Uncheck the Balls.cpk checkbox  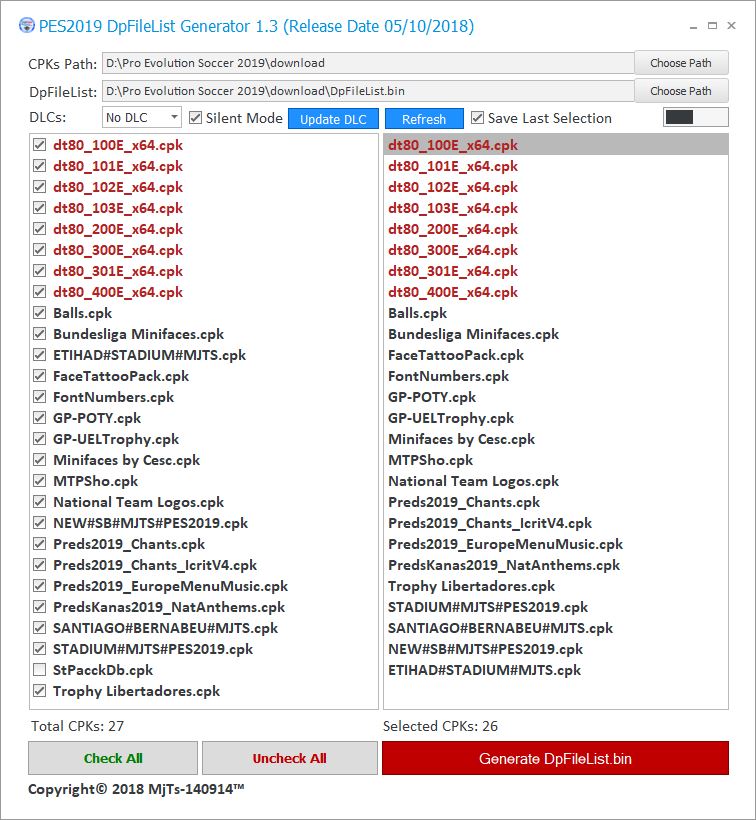39,313
